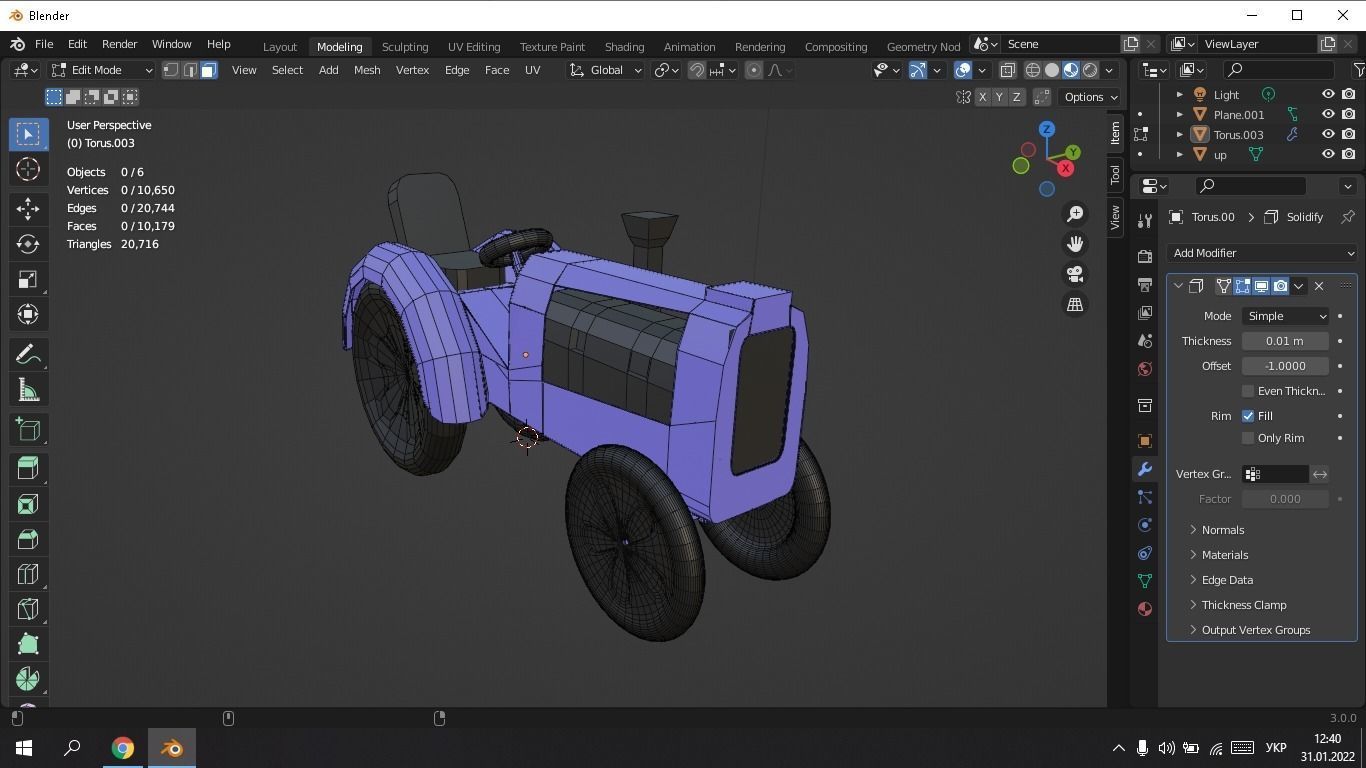Activate the Rotate tool
The height and width of the screenshot is (768, 1366).
tap(27, 243)
